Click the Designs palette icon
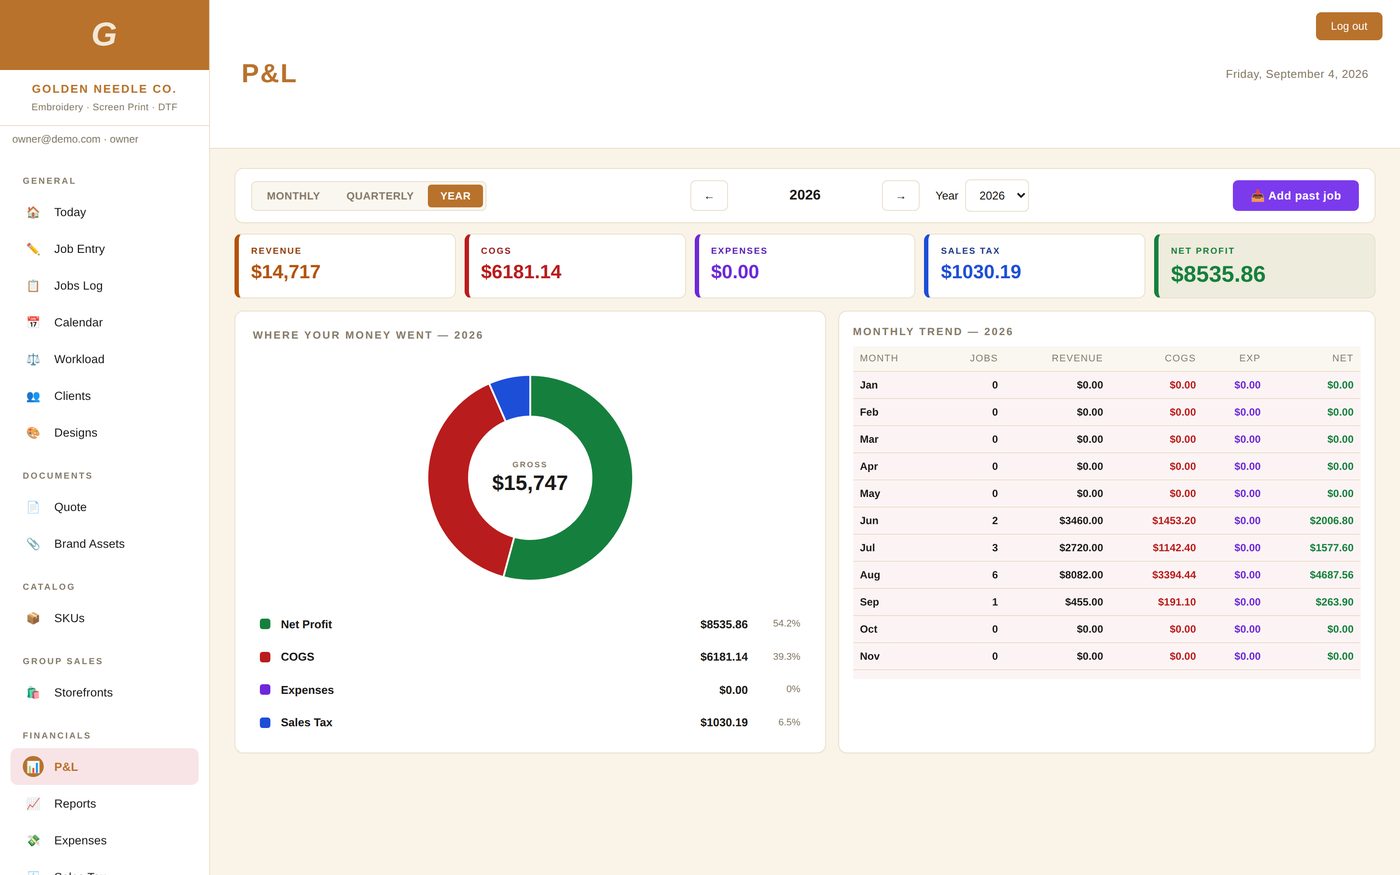1400x875 pixels. [33, 433]
